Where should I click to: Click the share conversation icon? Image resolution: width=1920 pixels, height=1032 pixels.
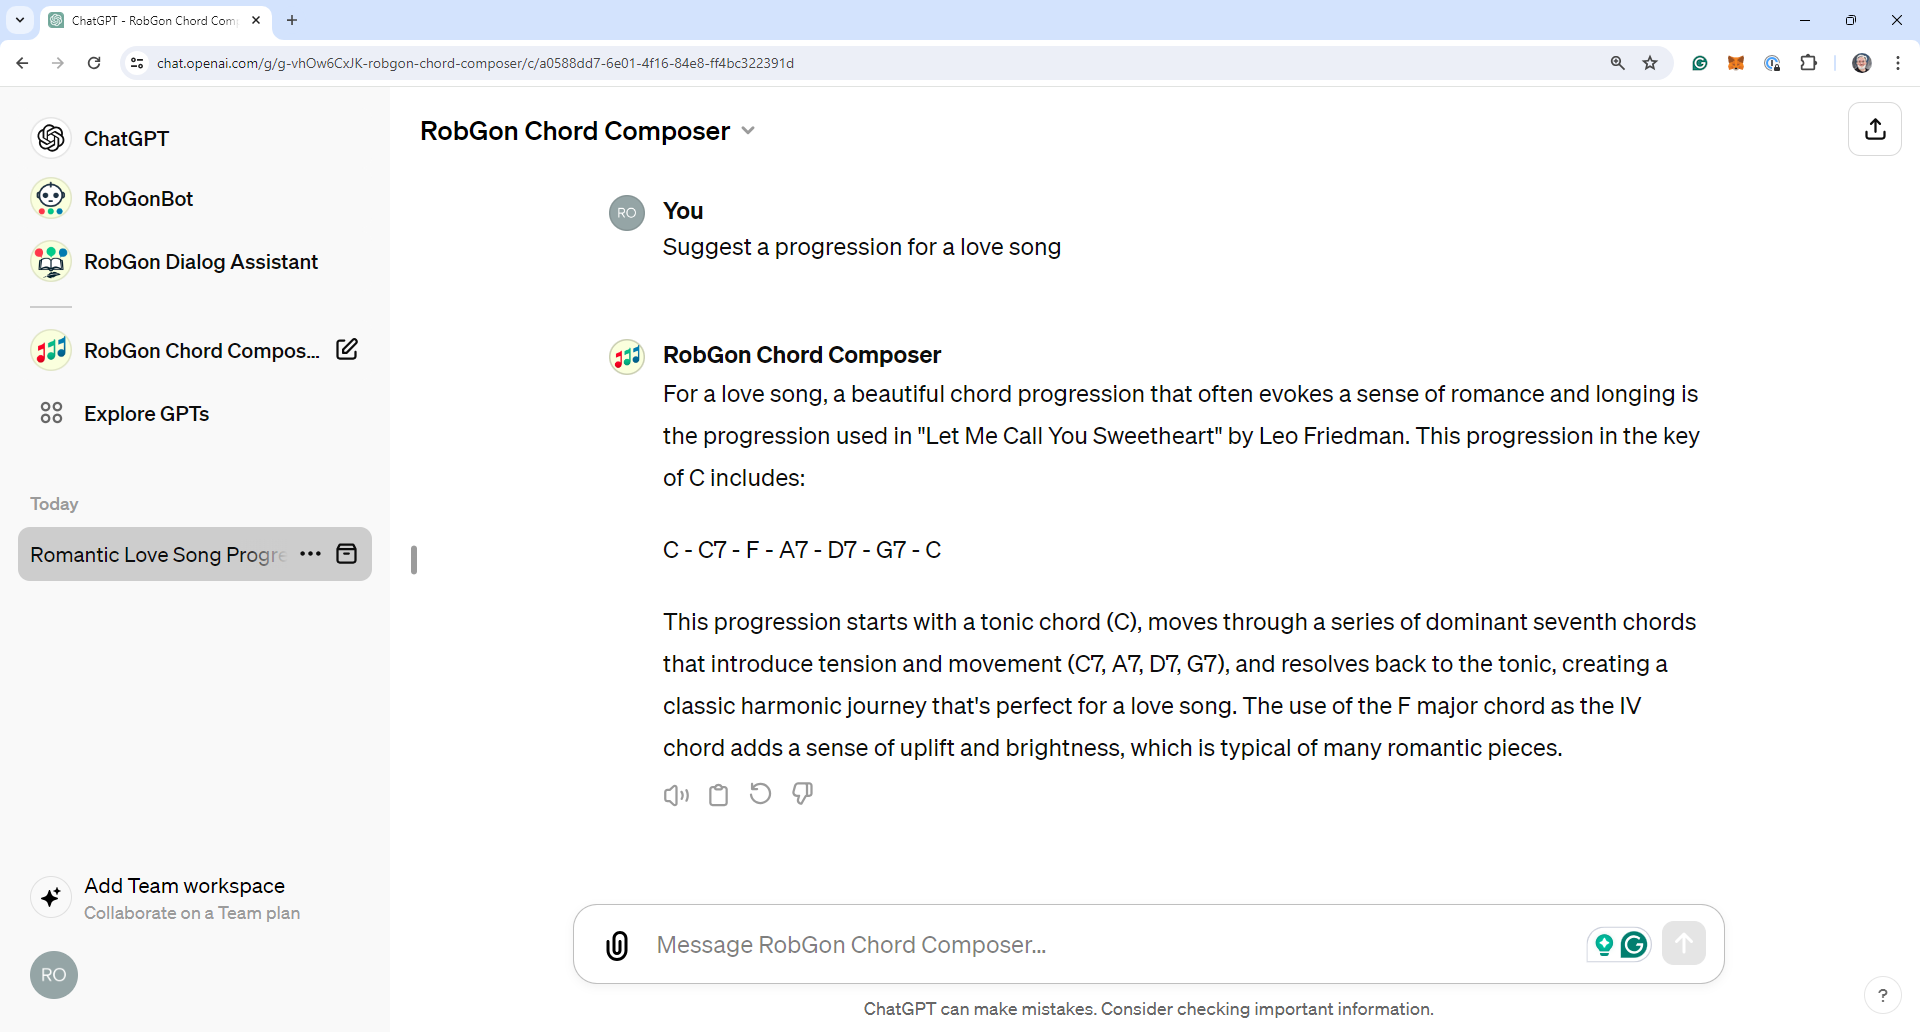[x=1875, y=129]
